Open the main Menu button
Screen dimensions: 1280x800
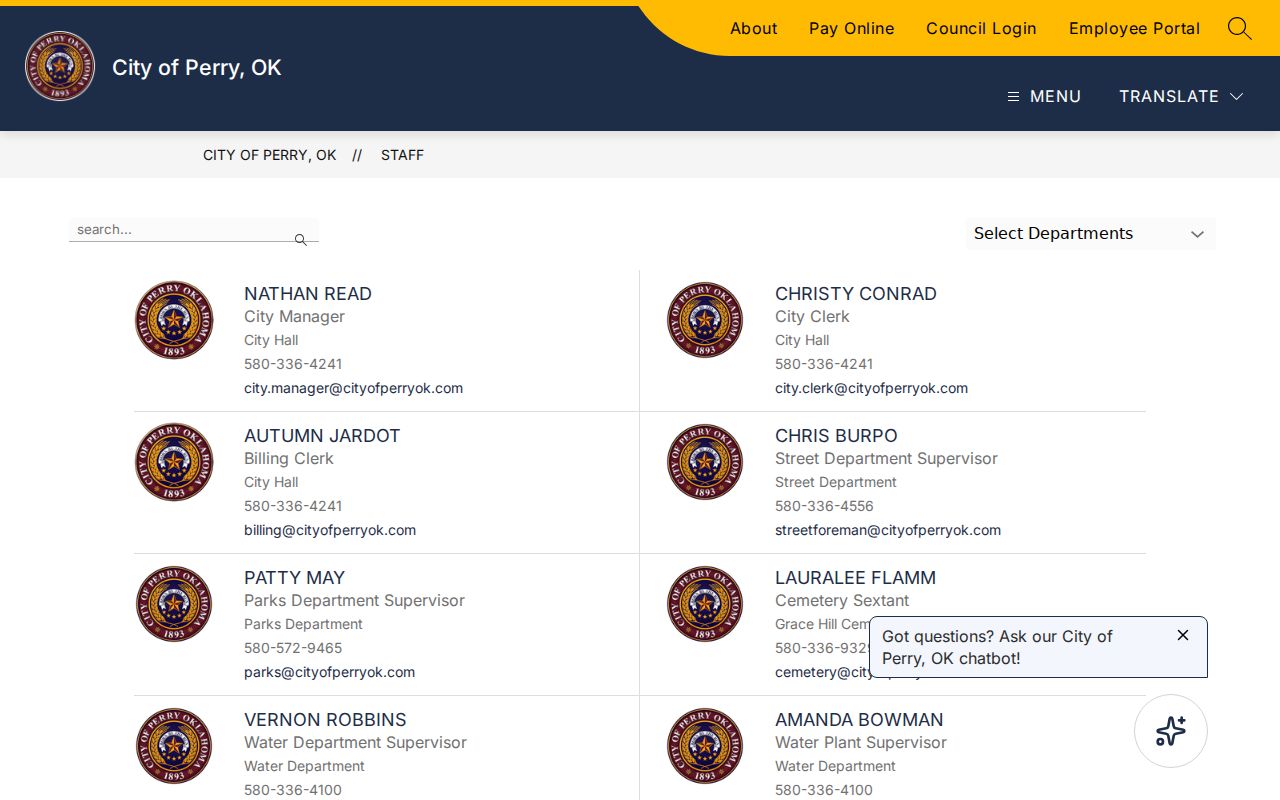(x=1044, y=96)
